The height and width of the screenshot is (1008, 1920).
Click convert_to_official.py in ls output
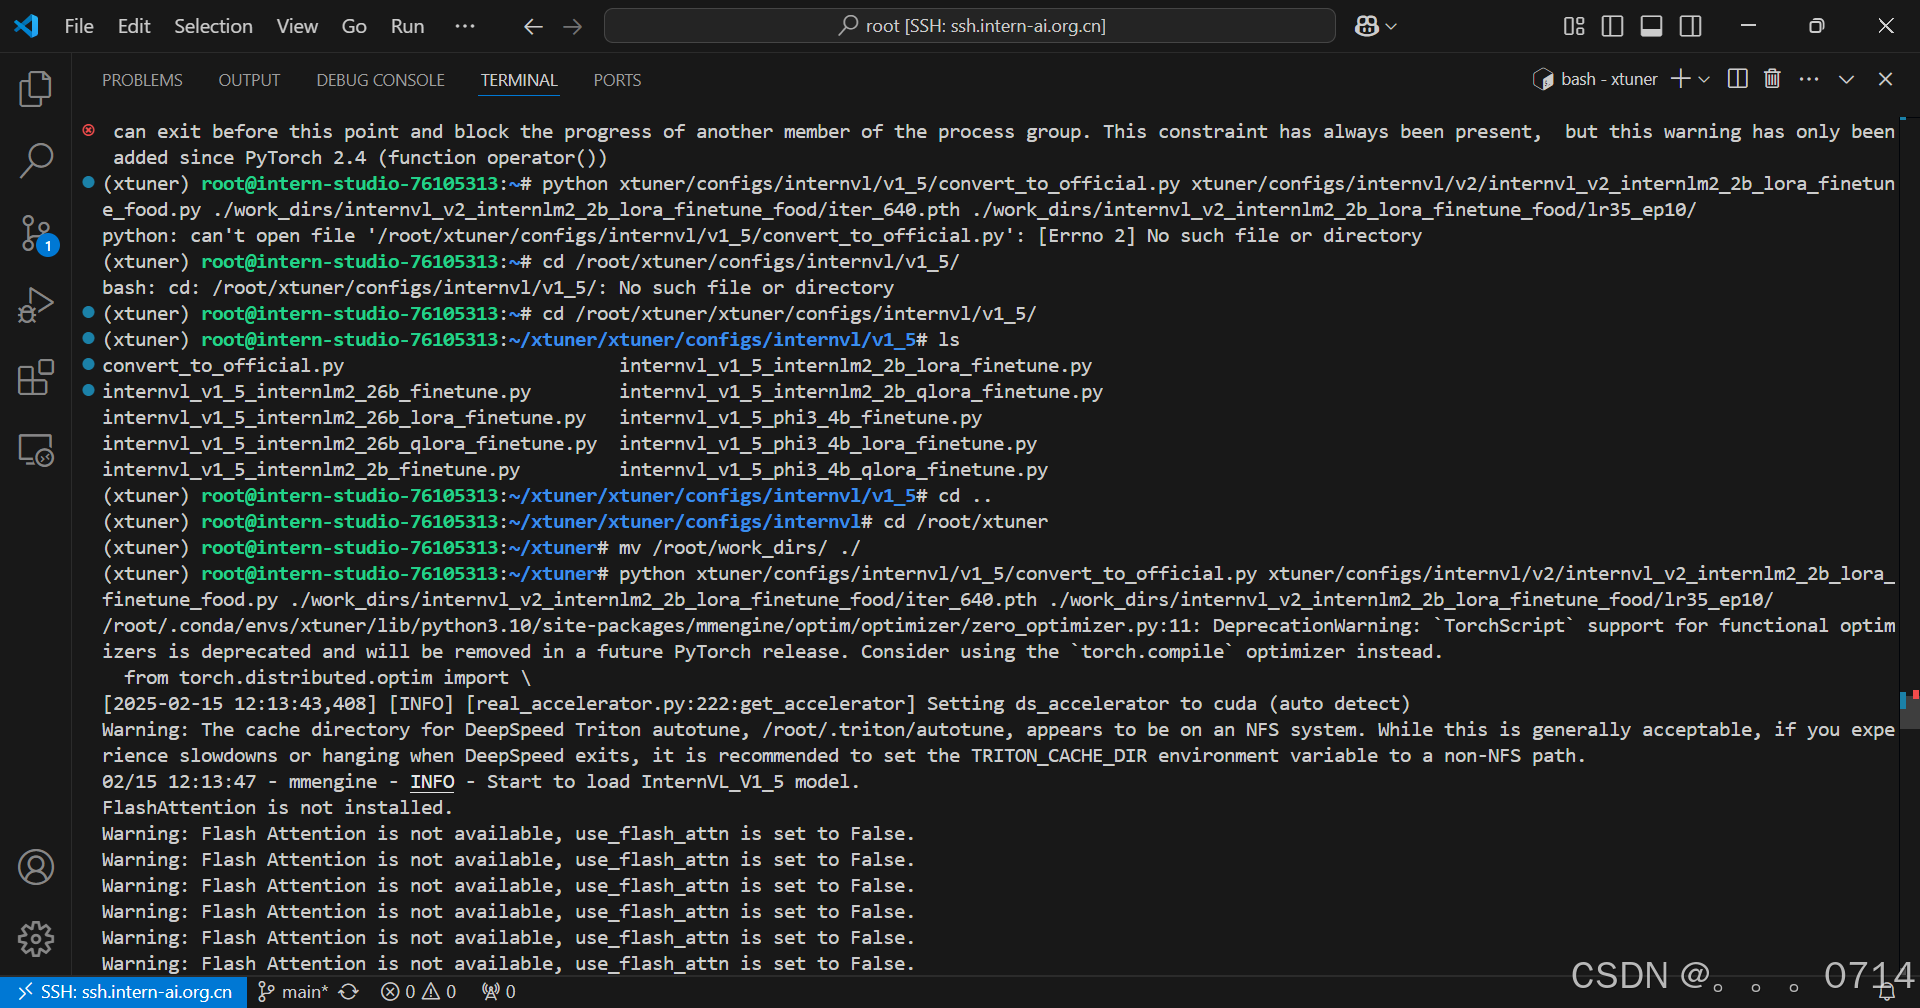click(x=223, y=366)
